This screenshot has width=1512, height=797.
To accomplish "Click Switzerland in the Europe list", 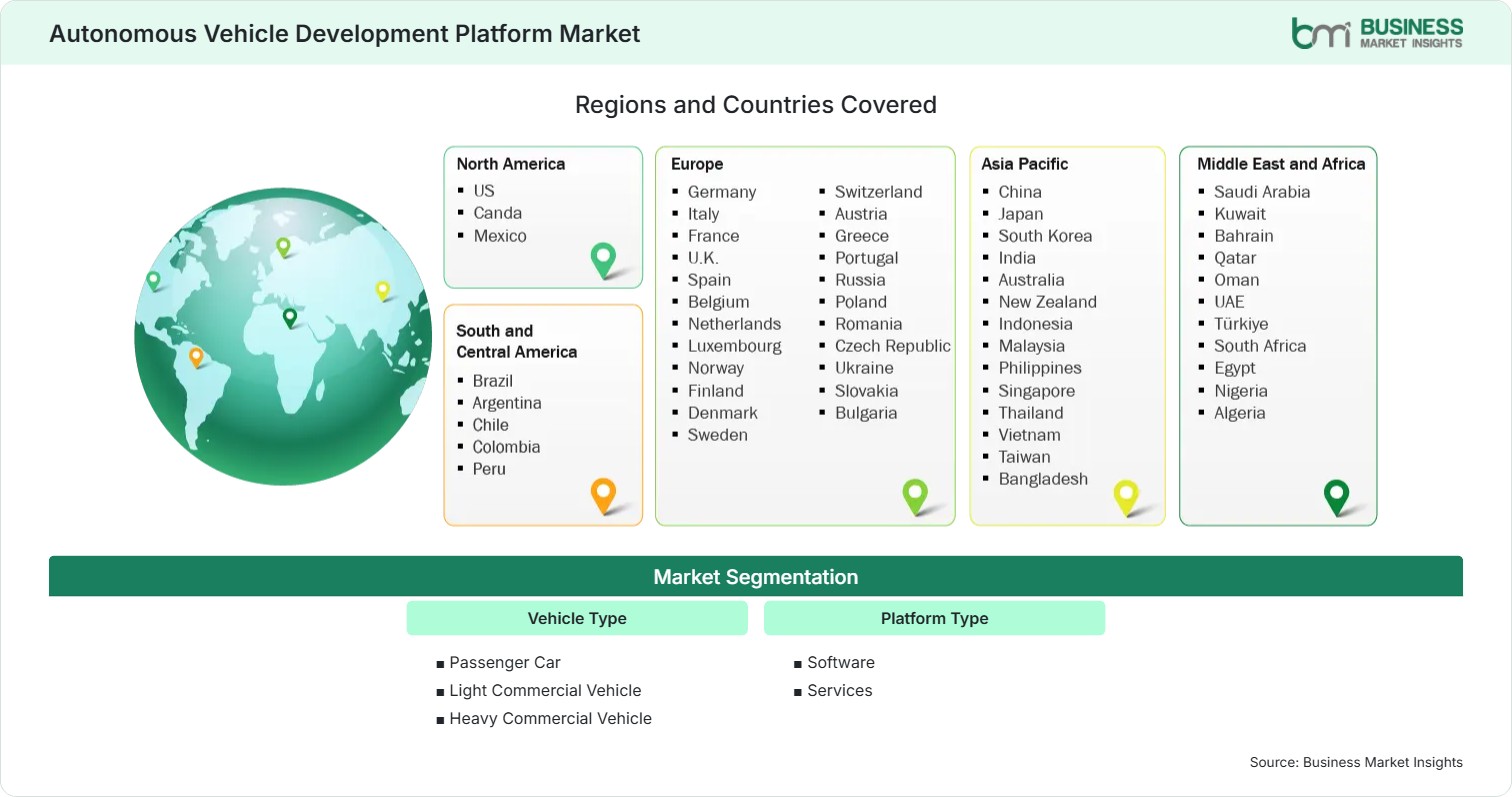I will coord(879,192).
